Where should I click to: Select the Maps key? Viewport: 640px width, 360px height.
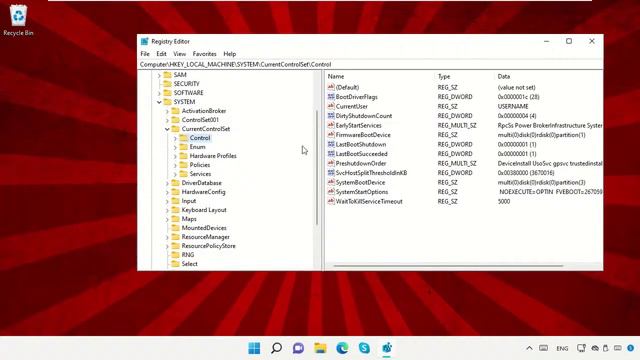[x=189, y=219]
